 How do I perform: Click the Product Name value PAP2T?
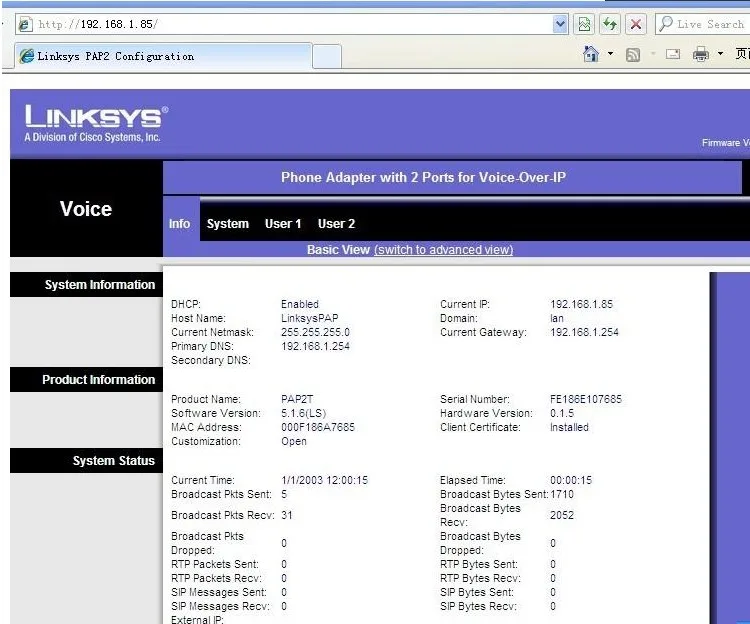coord(297,399)
